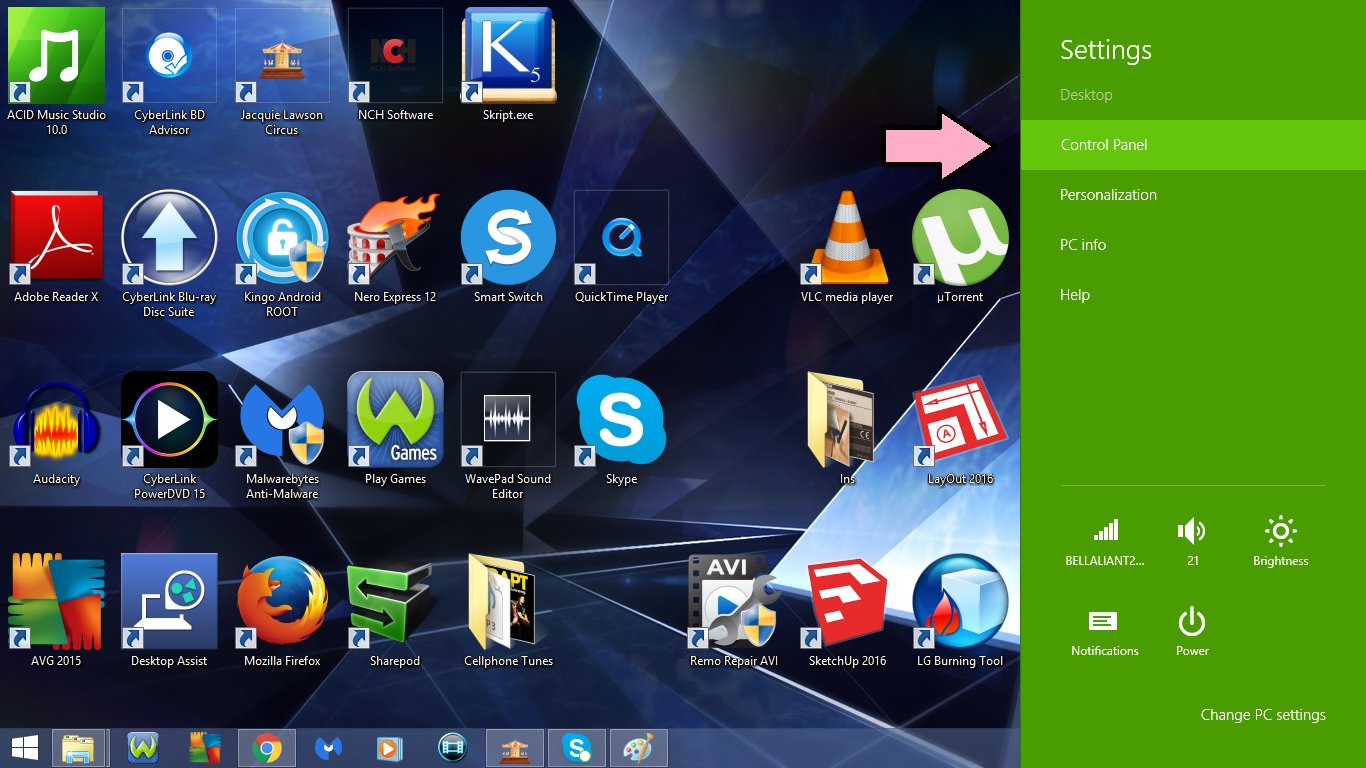Select Mozilla Firefox shortcut

point(282,611)
